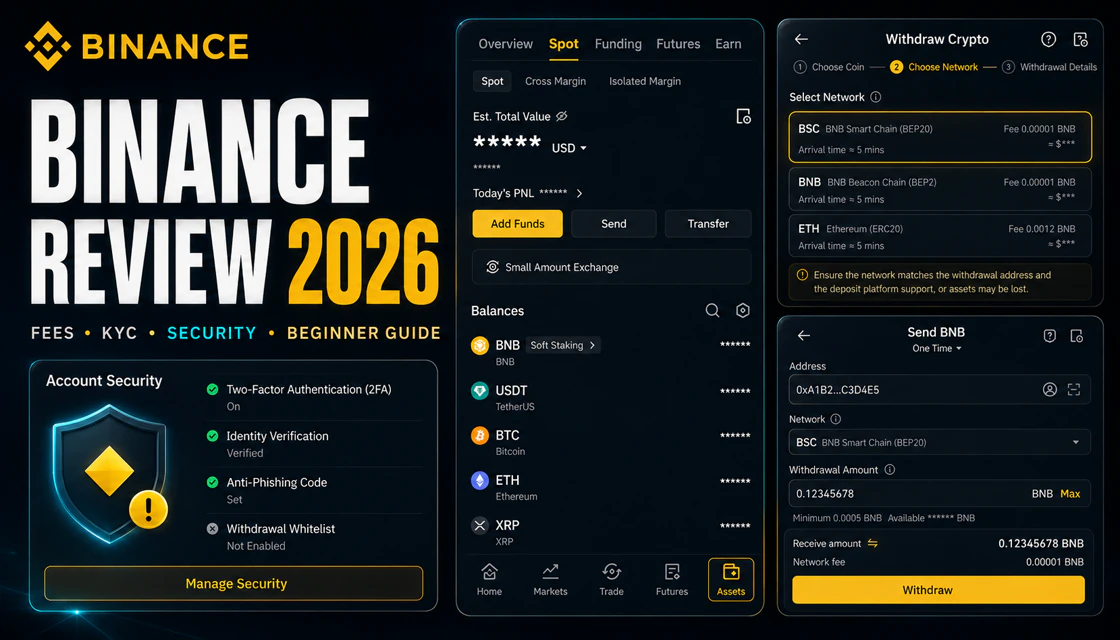The height and width of the screenshot is (640, 1120).
Task: Click info icon next to Withdrawal Amount
Action: point(889,470)
